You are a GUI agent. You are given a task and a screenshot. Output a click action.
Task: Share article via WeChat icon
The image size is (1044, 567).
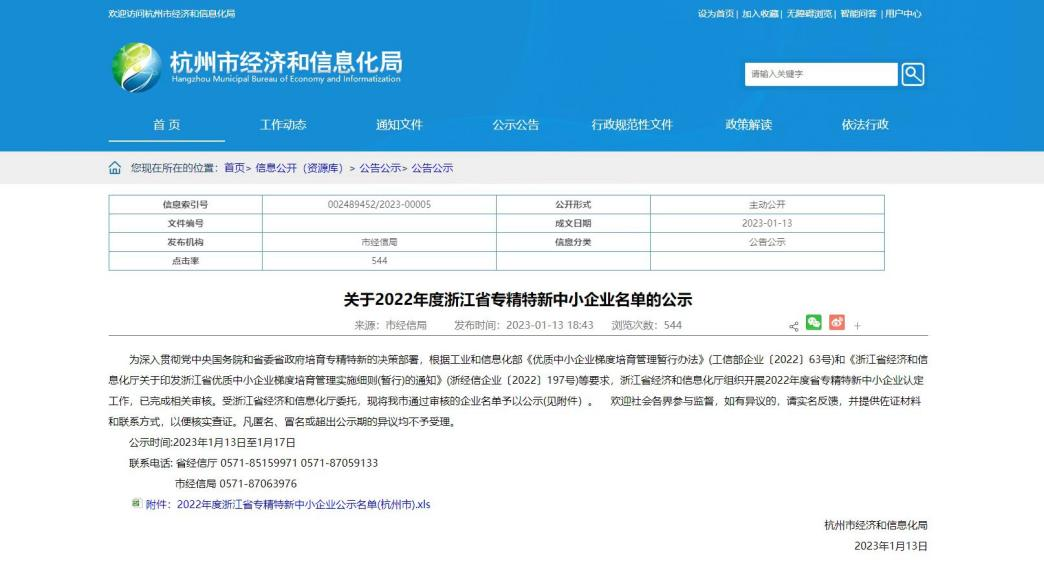(x=814, y=323)
